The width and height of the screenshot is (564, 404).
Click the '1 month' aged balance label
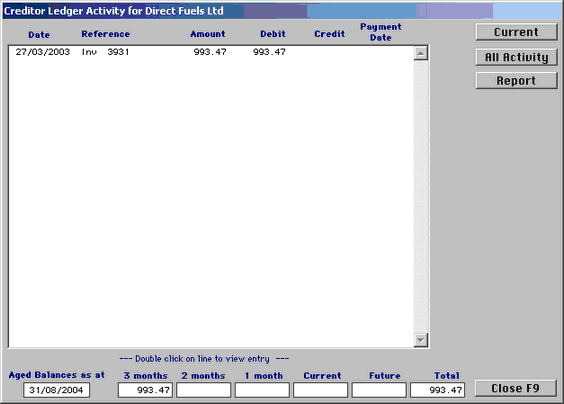tap(264, 376)
